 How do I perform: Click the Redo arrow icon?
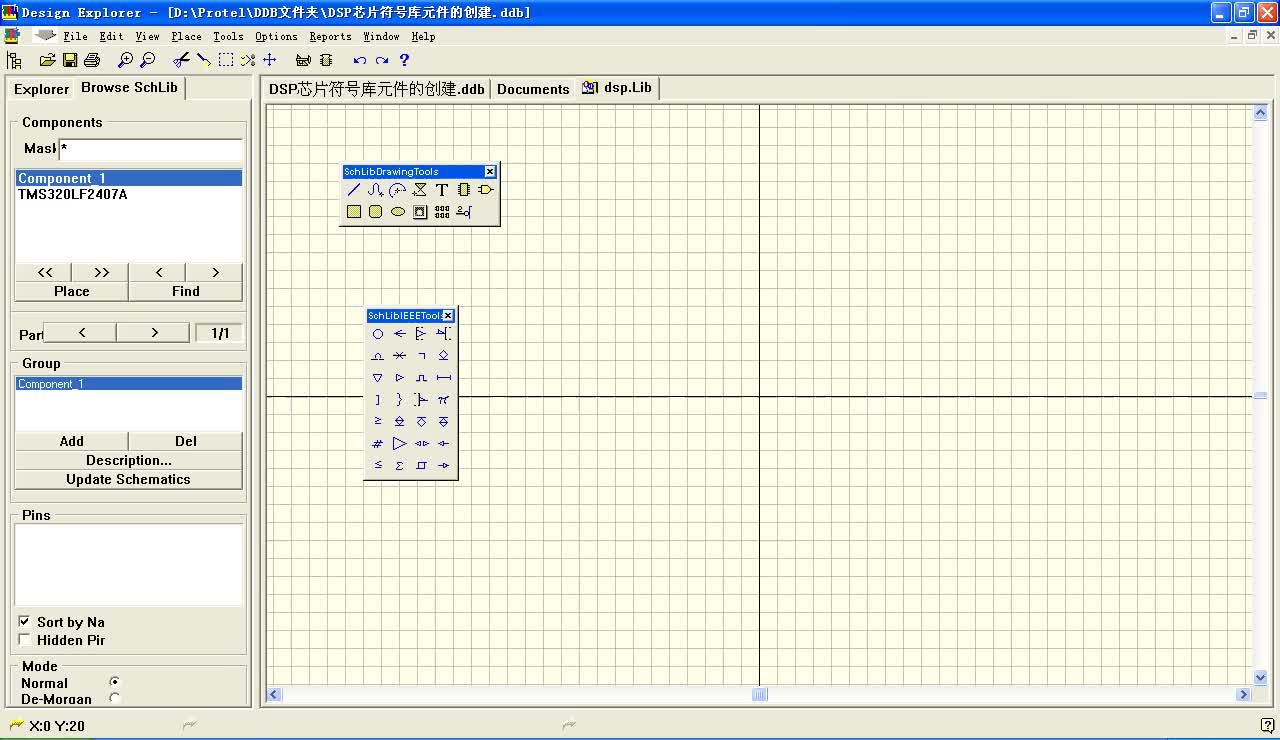tap(382, 61)
